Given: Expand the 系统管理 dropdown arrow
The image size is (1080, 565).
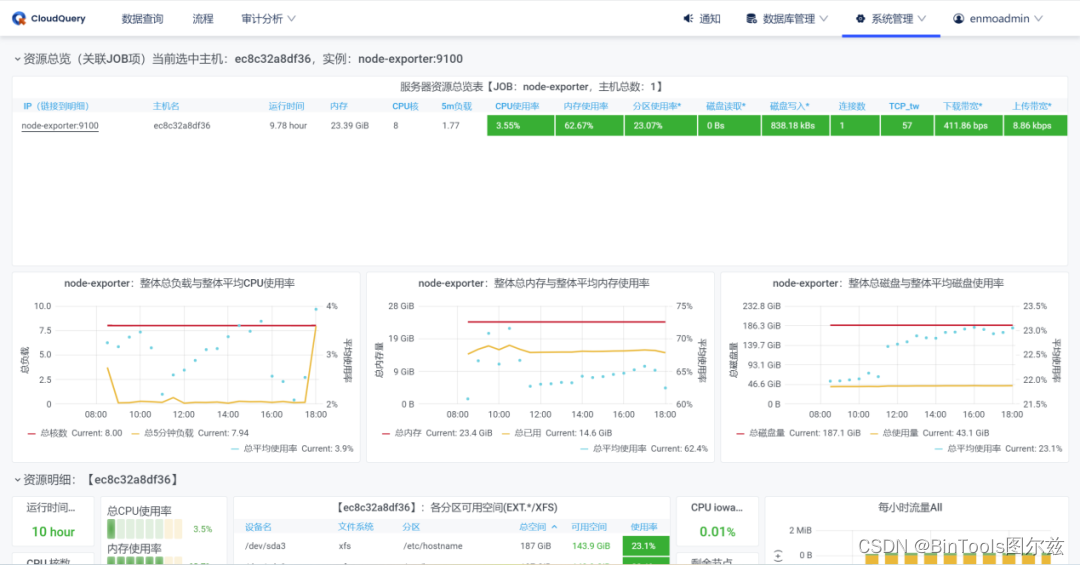Looking at the screenshot, I should click(x=922, y=19).
